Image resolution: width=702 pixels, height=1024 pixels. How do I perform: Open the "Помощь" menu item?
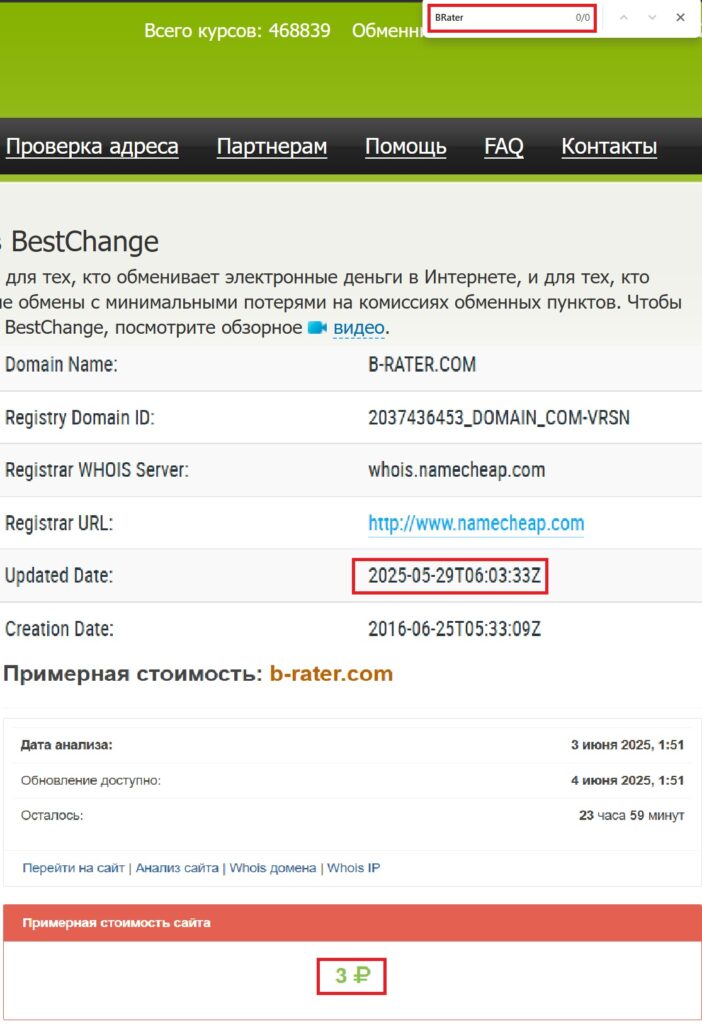(406, 146)
